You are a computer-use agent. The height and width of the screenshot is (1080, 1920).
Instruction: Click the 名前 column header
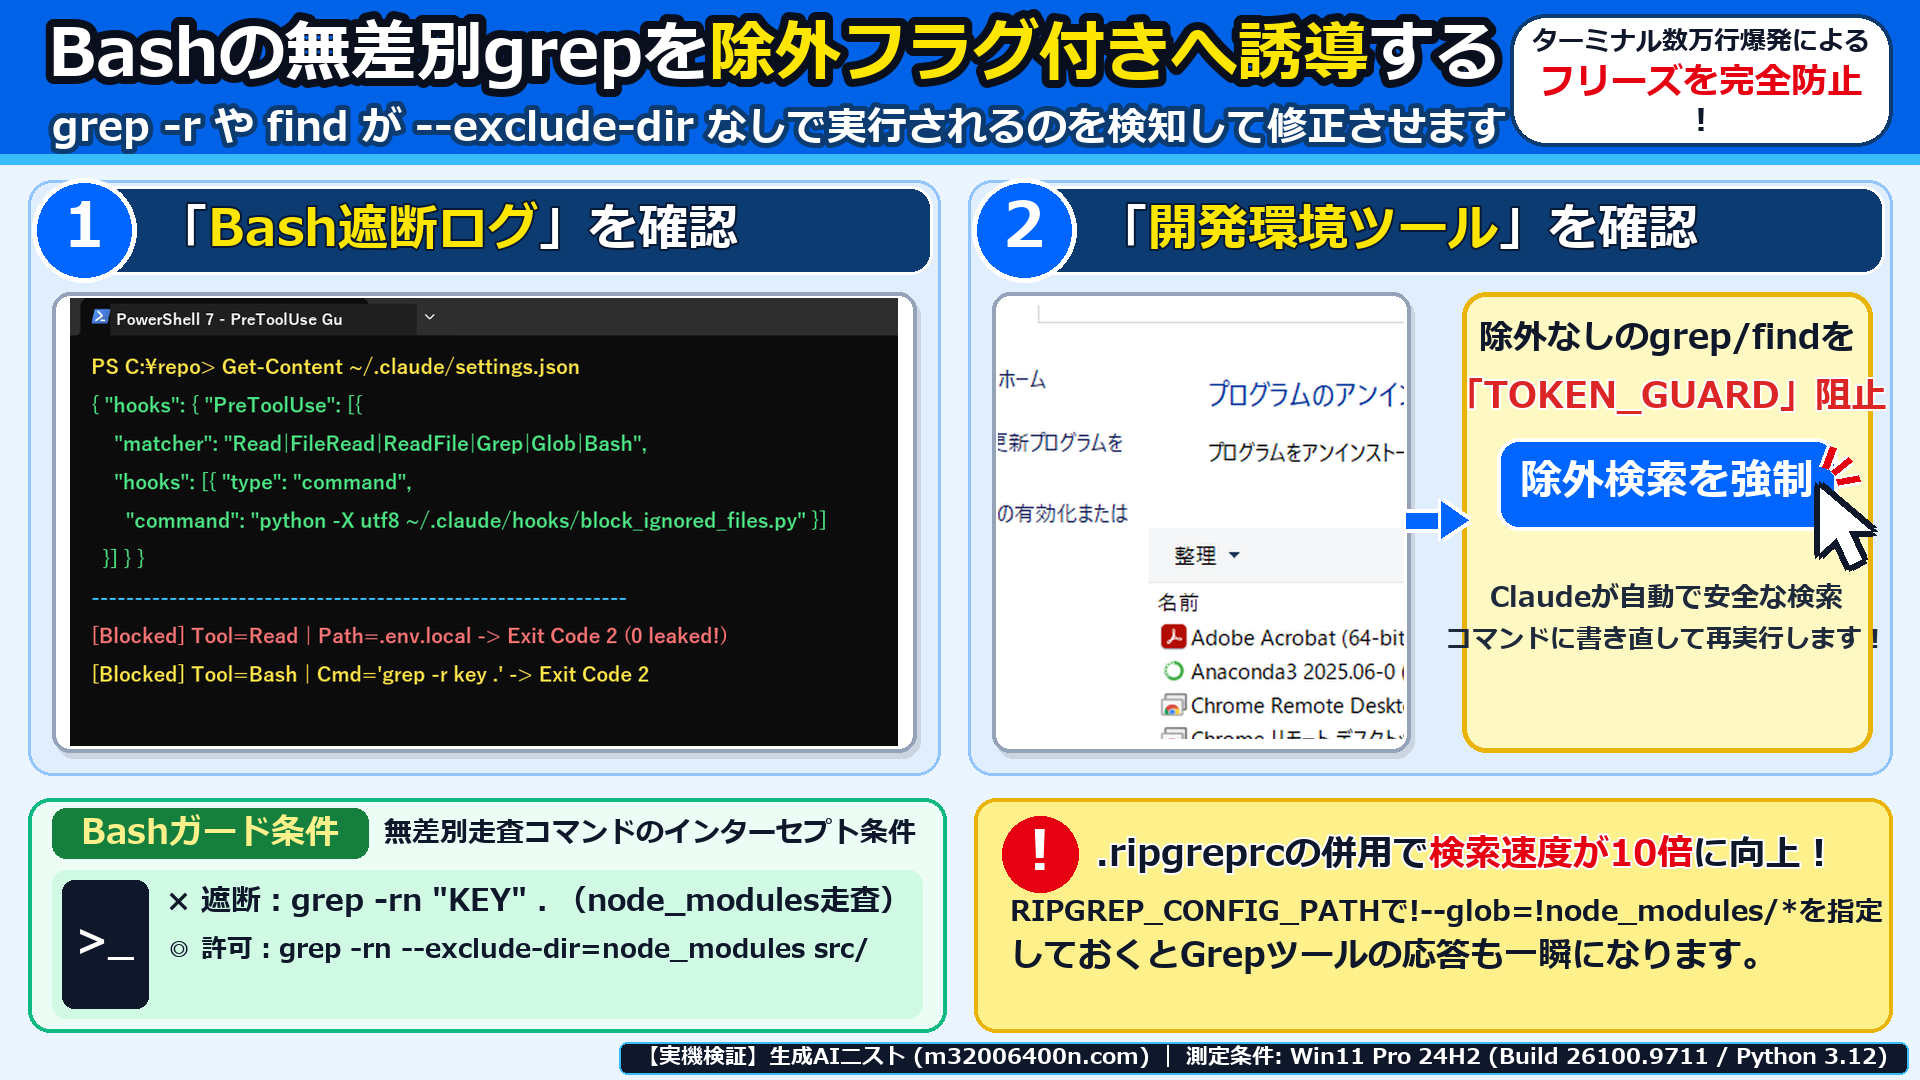point(1178,602)
